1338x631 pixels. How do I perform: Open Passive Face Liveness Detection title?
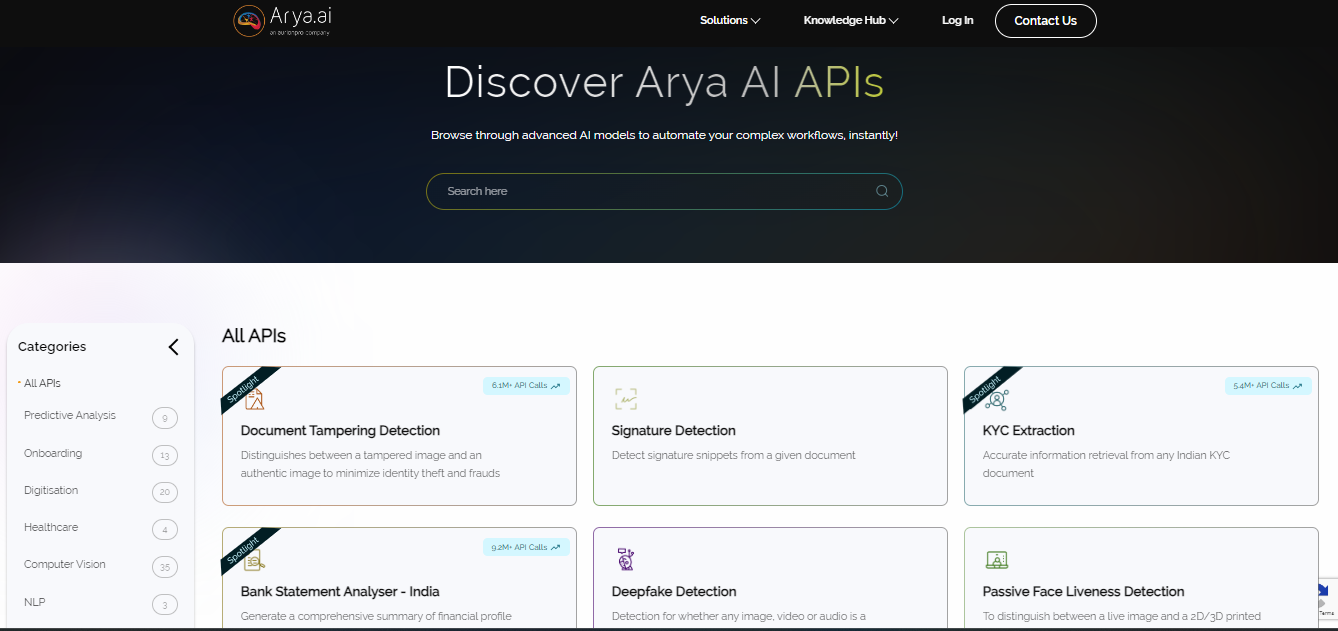point(1083,592)
